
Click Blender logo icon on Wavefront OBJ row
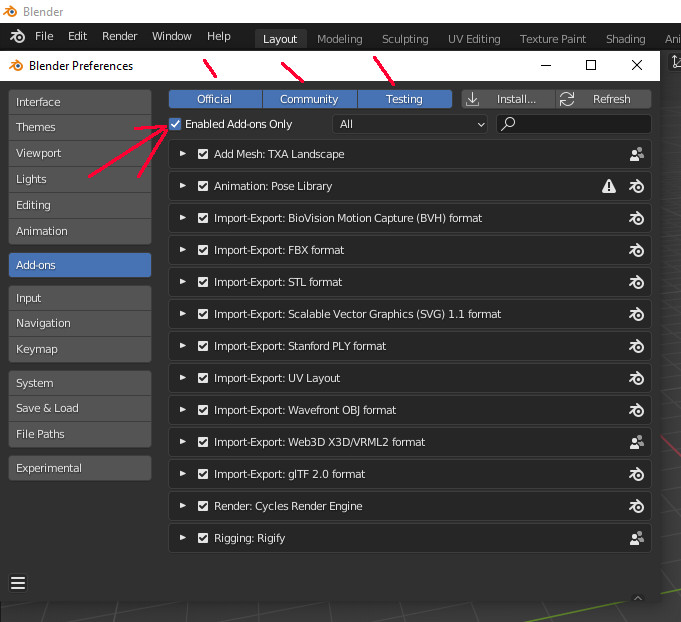point(637,410)
